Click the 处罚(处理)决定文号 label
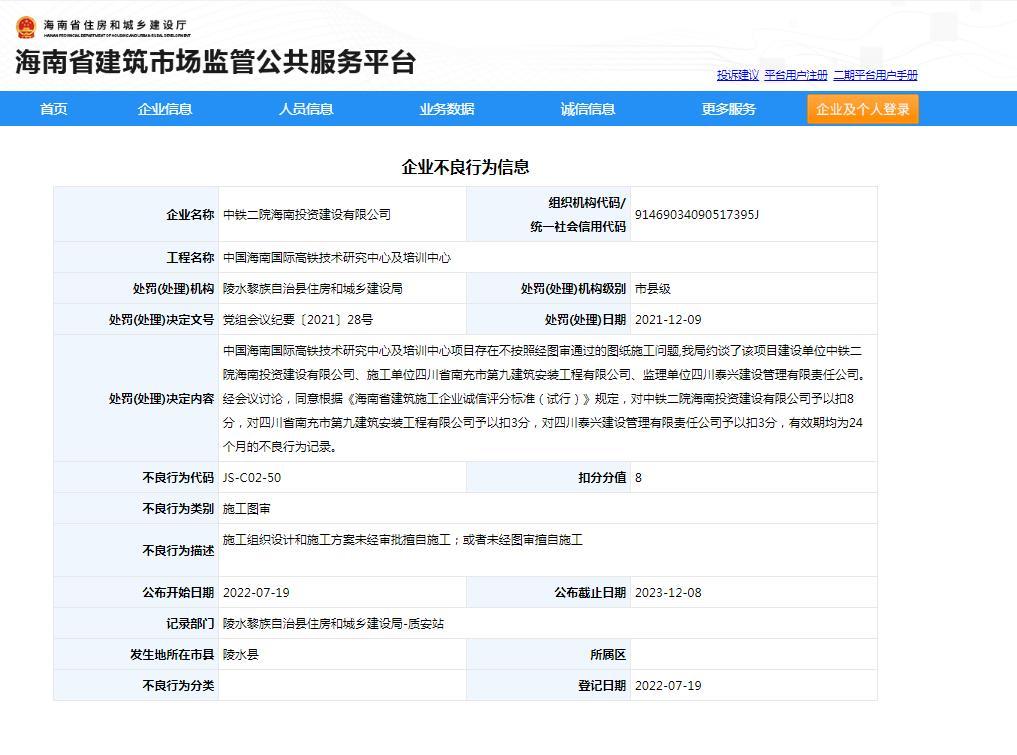The width and height of the screenshot is (1017, 755). click(162, 320)
